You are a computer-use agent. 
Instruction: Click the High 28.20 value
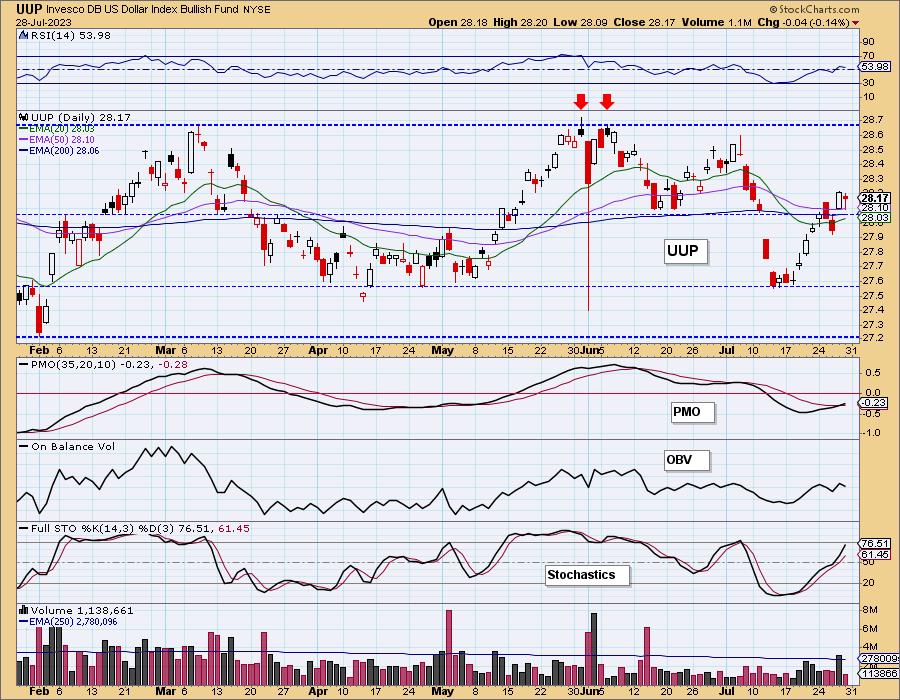pyautogui.click(x=521, y=22)
